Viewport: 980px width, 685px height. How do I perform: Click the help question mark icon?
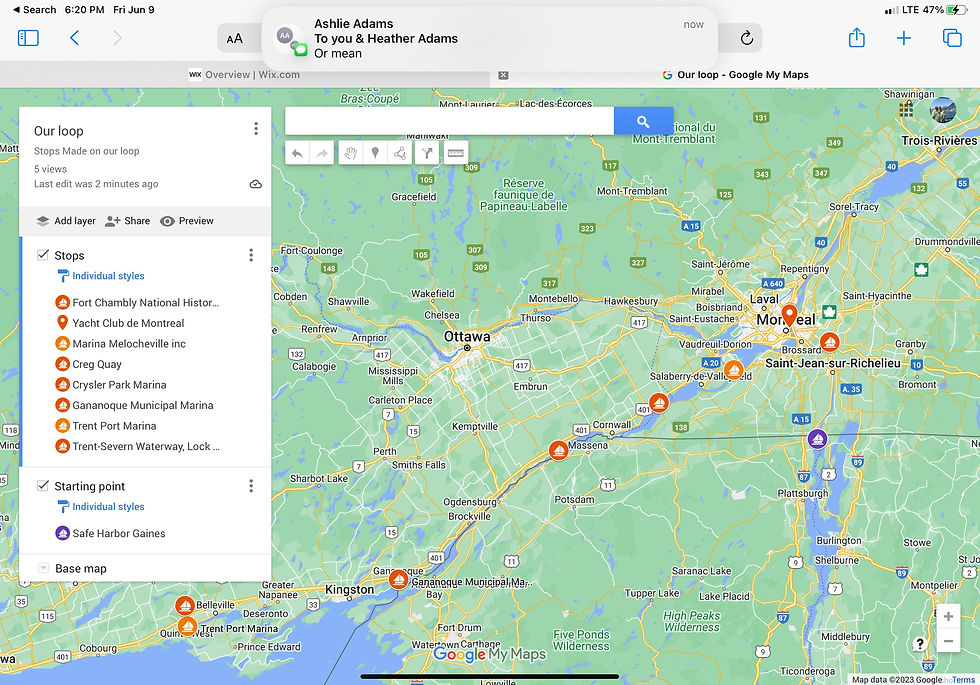click(919, 643)
